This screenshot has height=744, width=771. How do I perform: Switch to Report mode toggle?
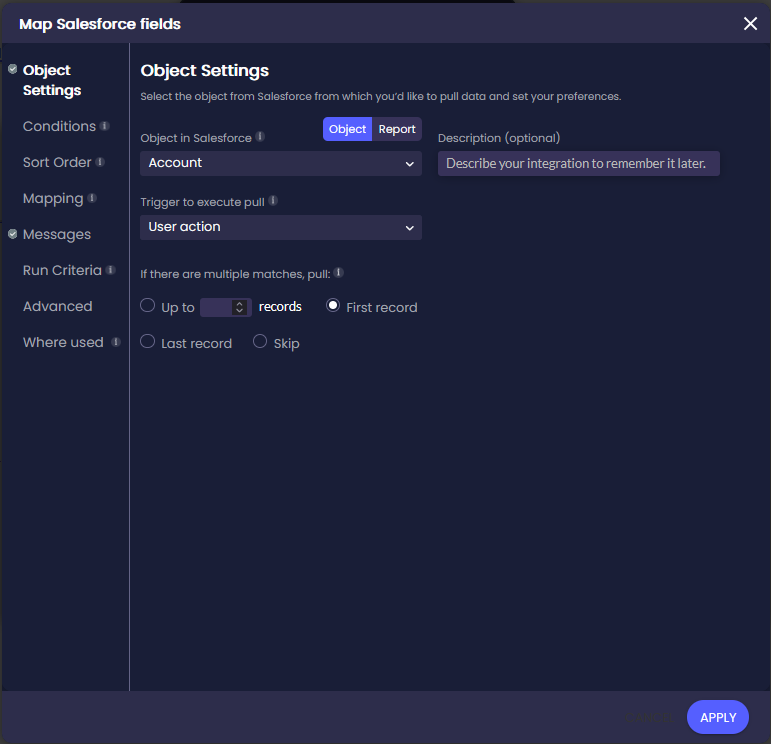click(397, 129)
